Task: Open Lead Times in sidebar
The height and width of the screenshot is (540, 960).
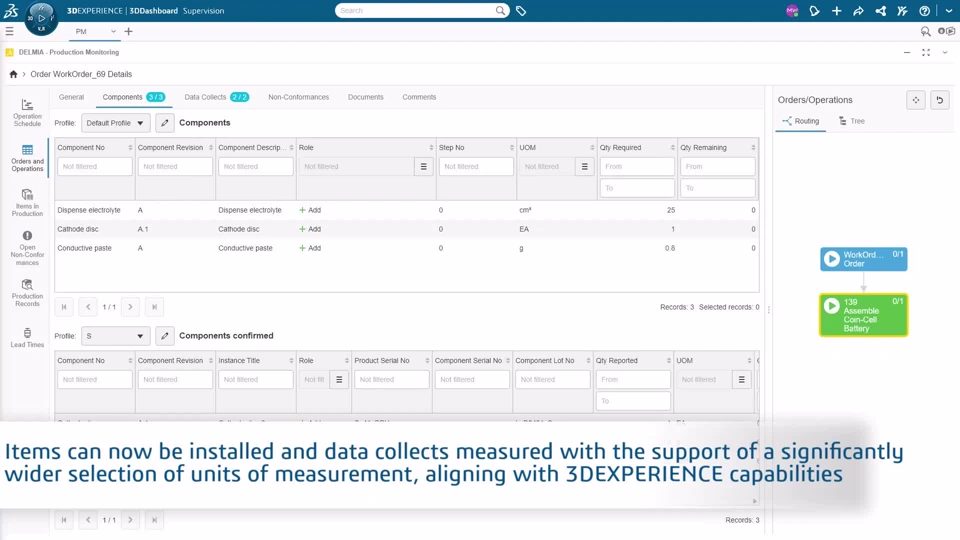Action: pos(27,338)
